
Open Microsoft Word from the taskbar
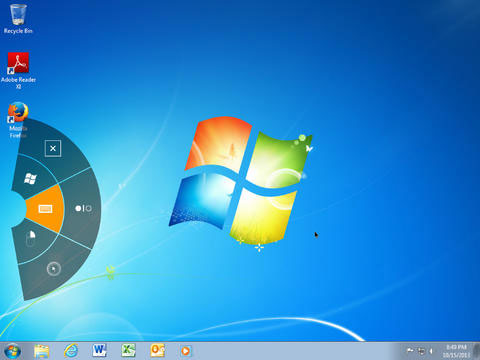[99, 351]
